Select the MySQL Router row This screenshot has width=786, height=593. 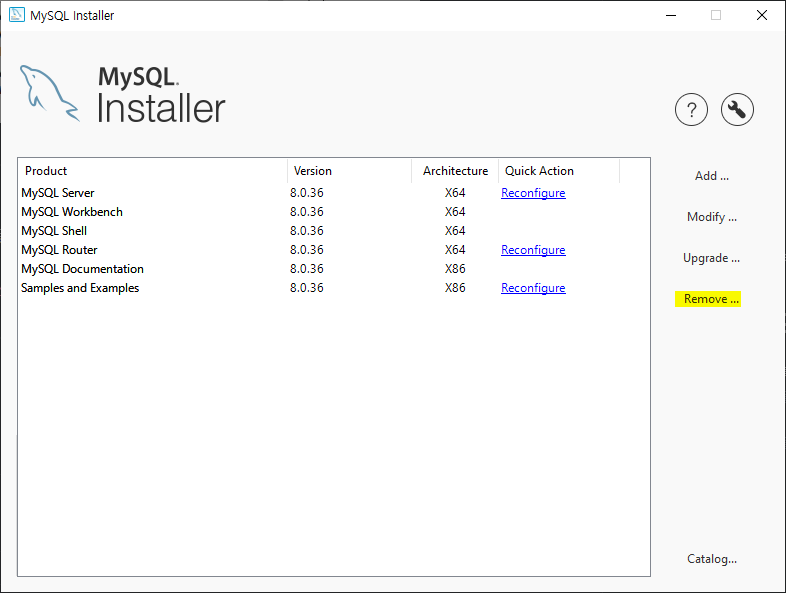click(x=334, y=250)
